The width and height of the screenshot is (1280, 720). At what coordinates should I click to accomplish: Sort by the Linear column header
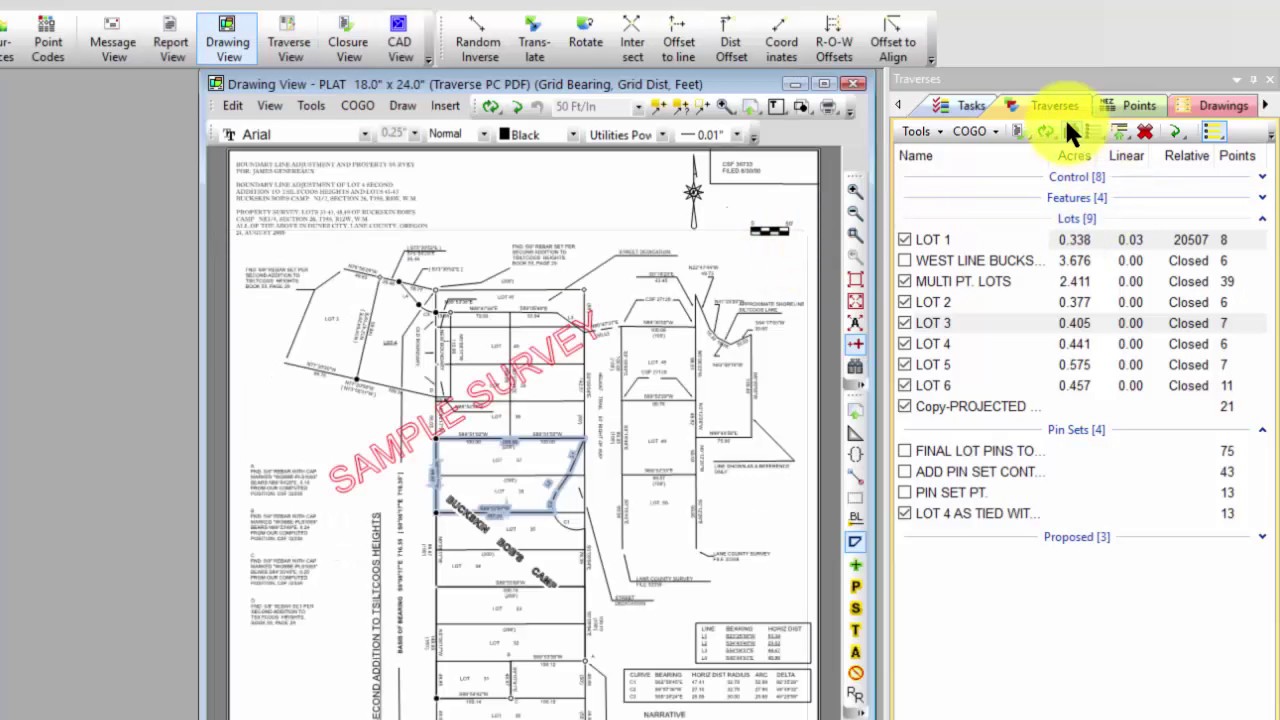[x=1126, y=156]
